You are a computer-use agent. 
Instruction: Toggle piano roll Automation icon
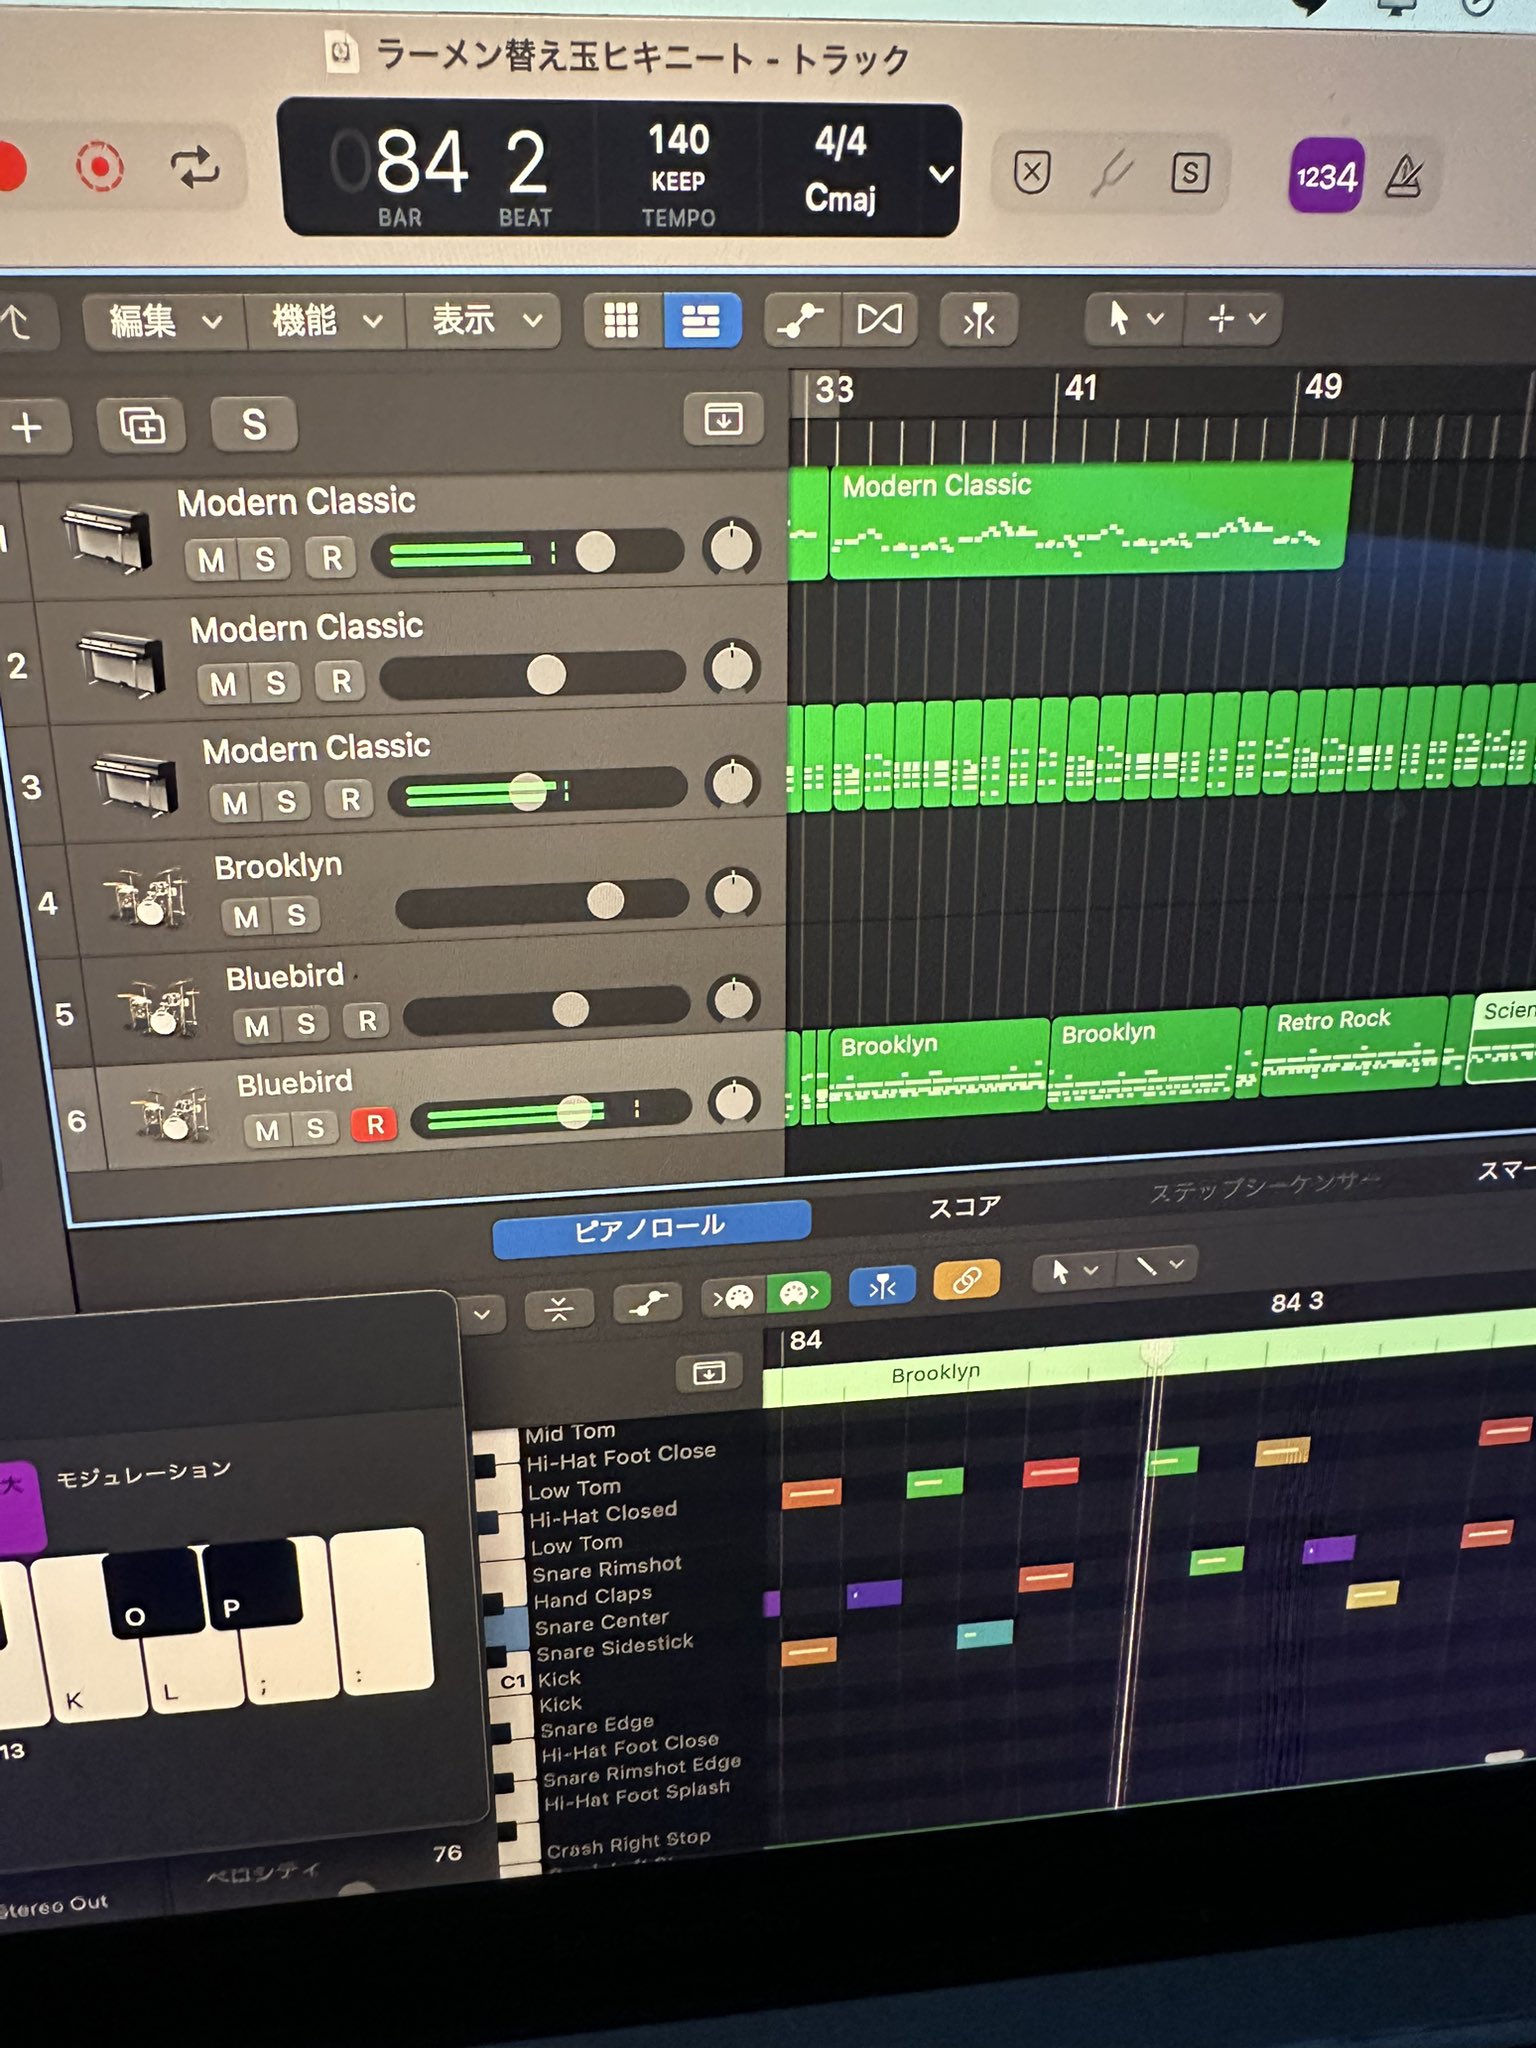[x=647, y=1302]
